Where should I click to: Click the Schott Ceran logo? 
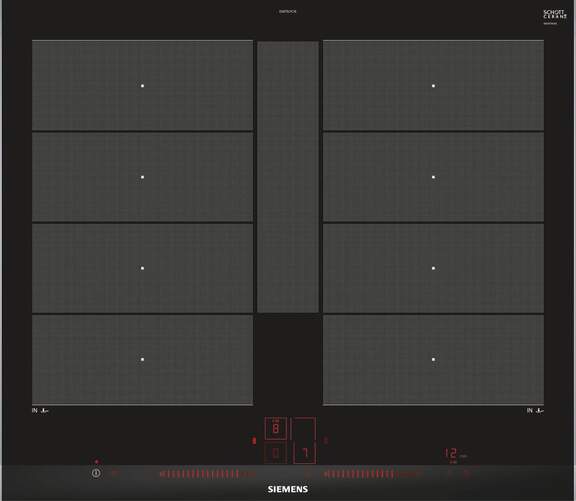click(x=555, y=17)
